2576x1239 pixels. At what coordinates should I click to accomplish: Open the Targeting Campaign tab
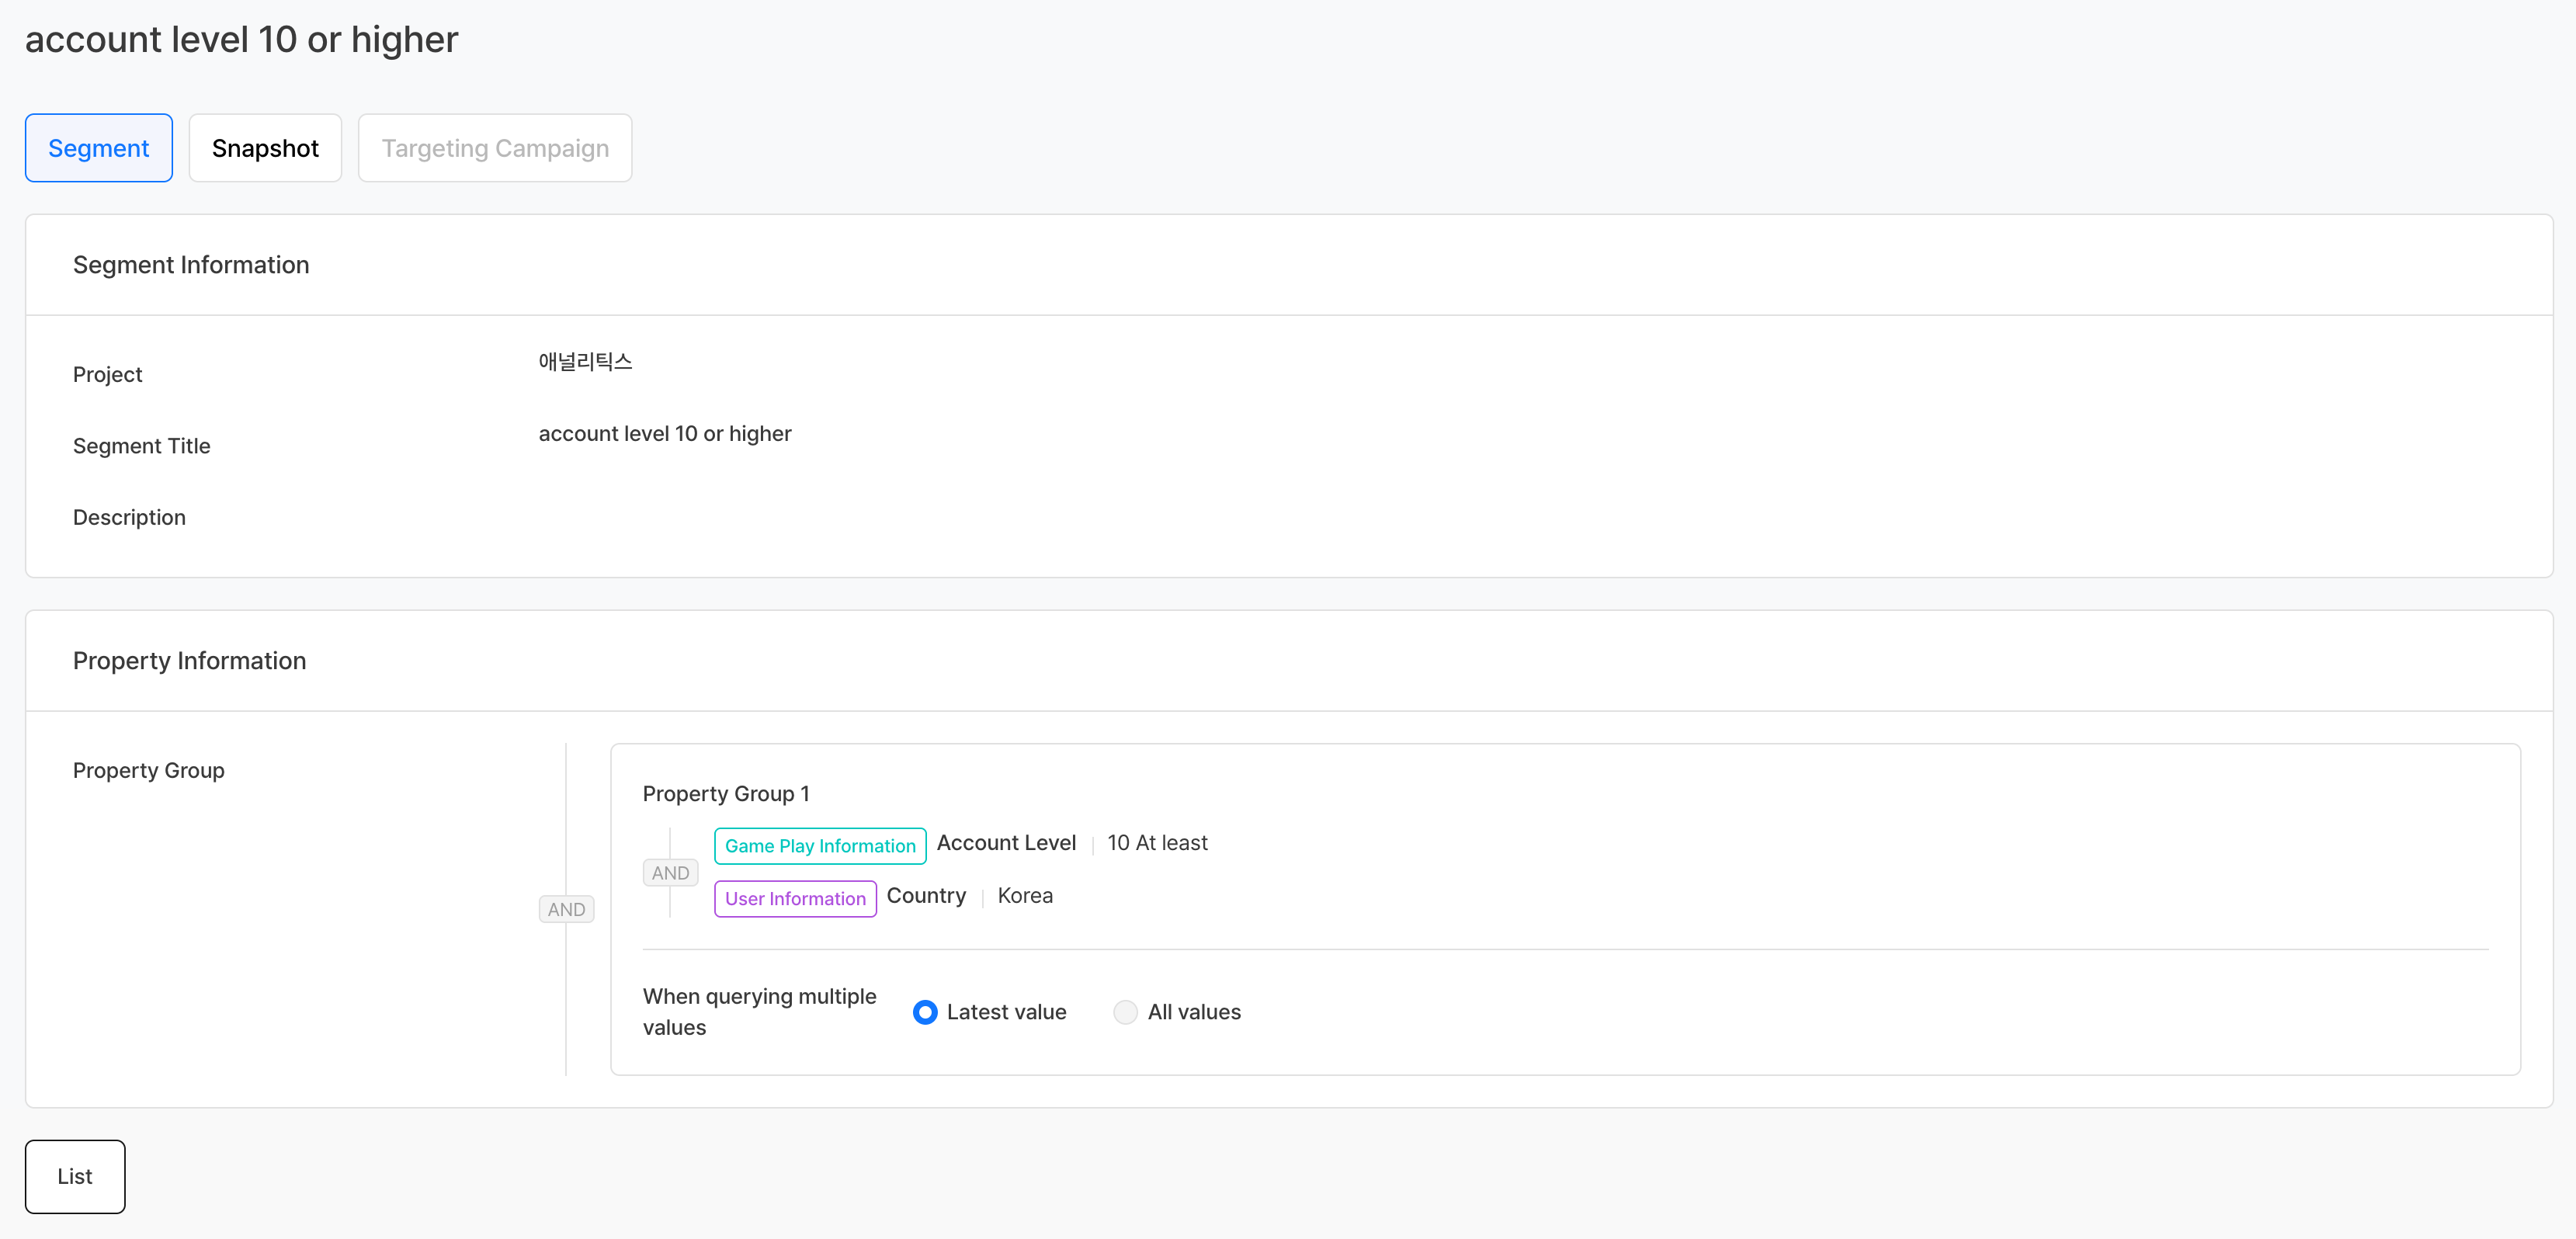tap(495, 148)
